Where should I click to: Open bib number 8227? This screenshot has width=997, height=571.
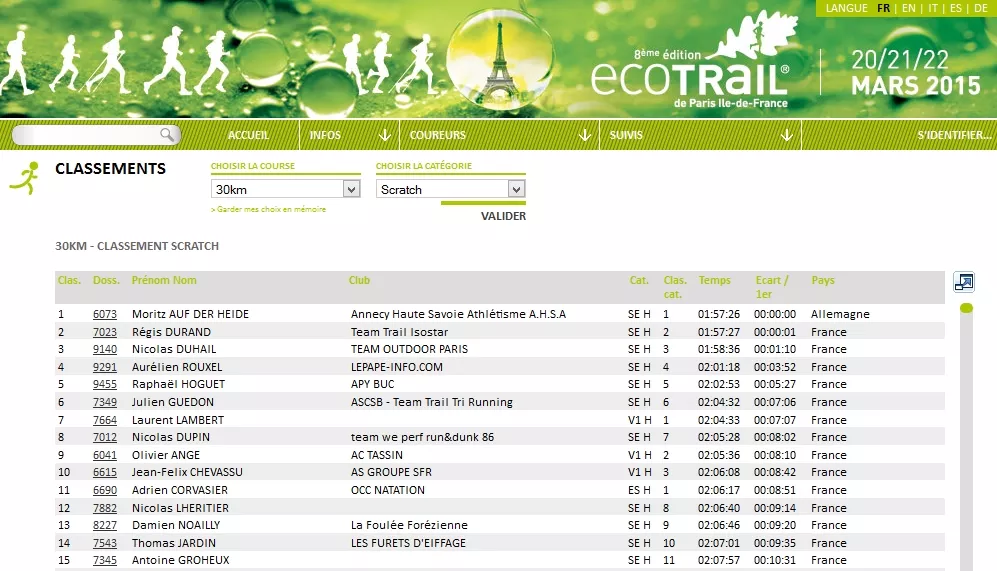(x=105, y=525)
